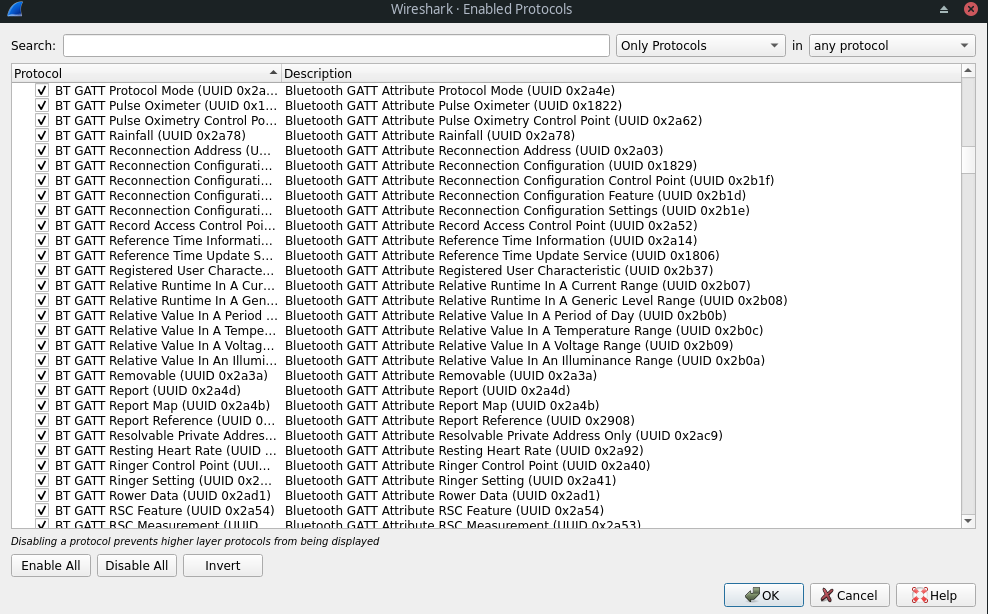
Task: Open the Only Protocols dropdown
Action: click(x=700, y=45)
